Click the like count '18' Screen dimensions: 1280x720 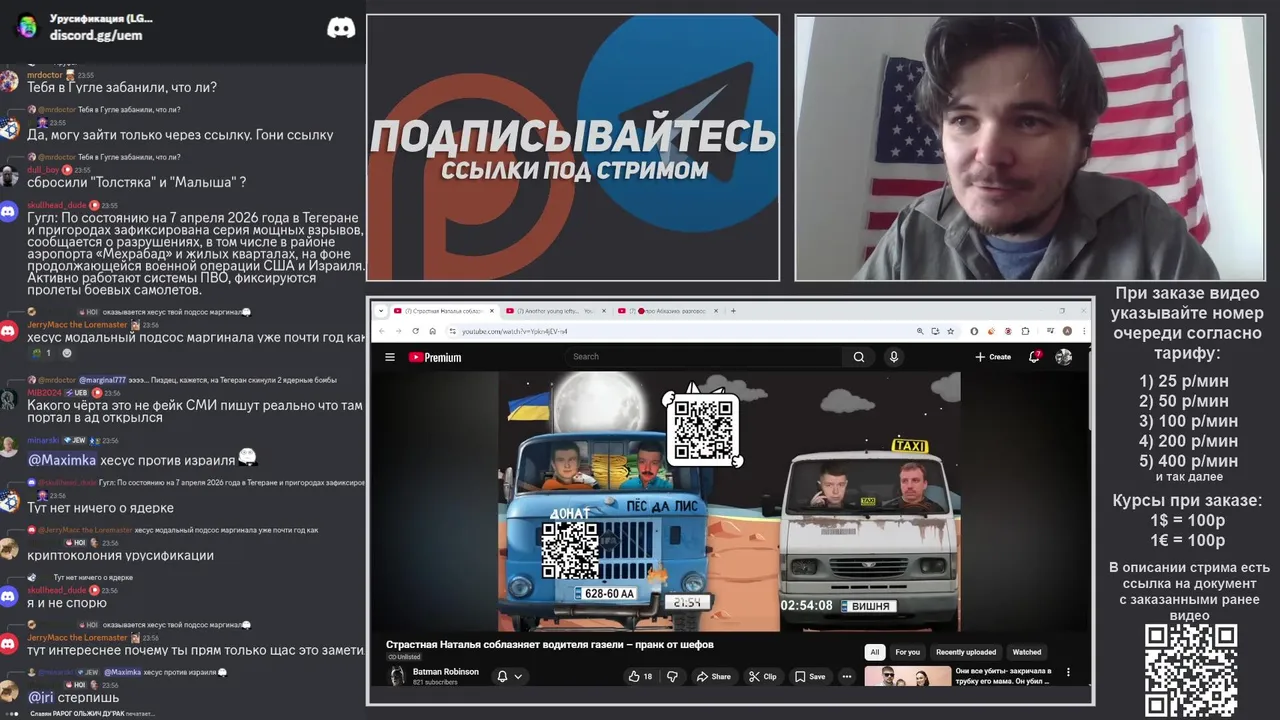(x=648, y=677)
